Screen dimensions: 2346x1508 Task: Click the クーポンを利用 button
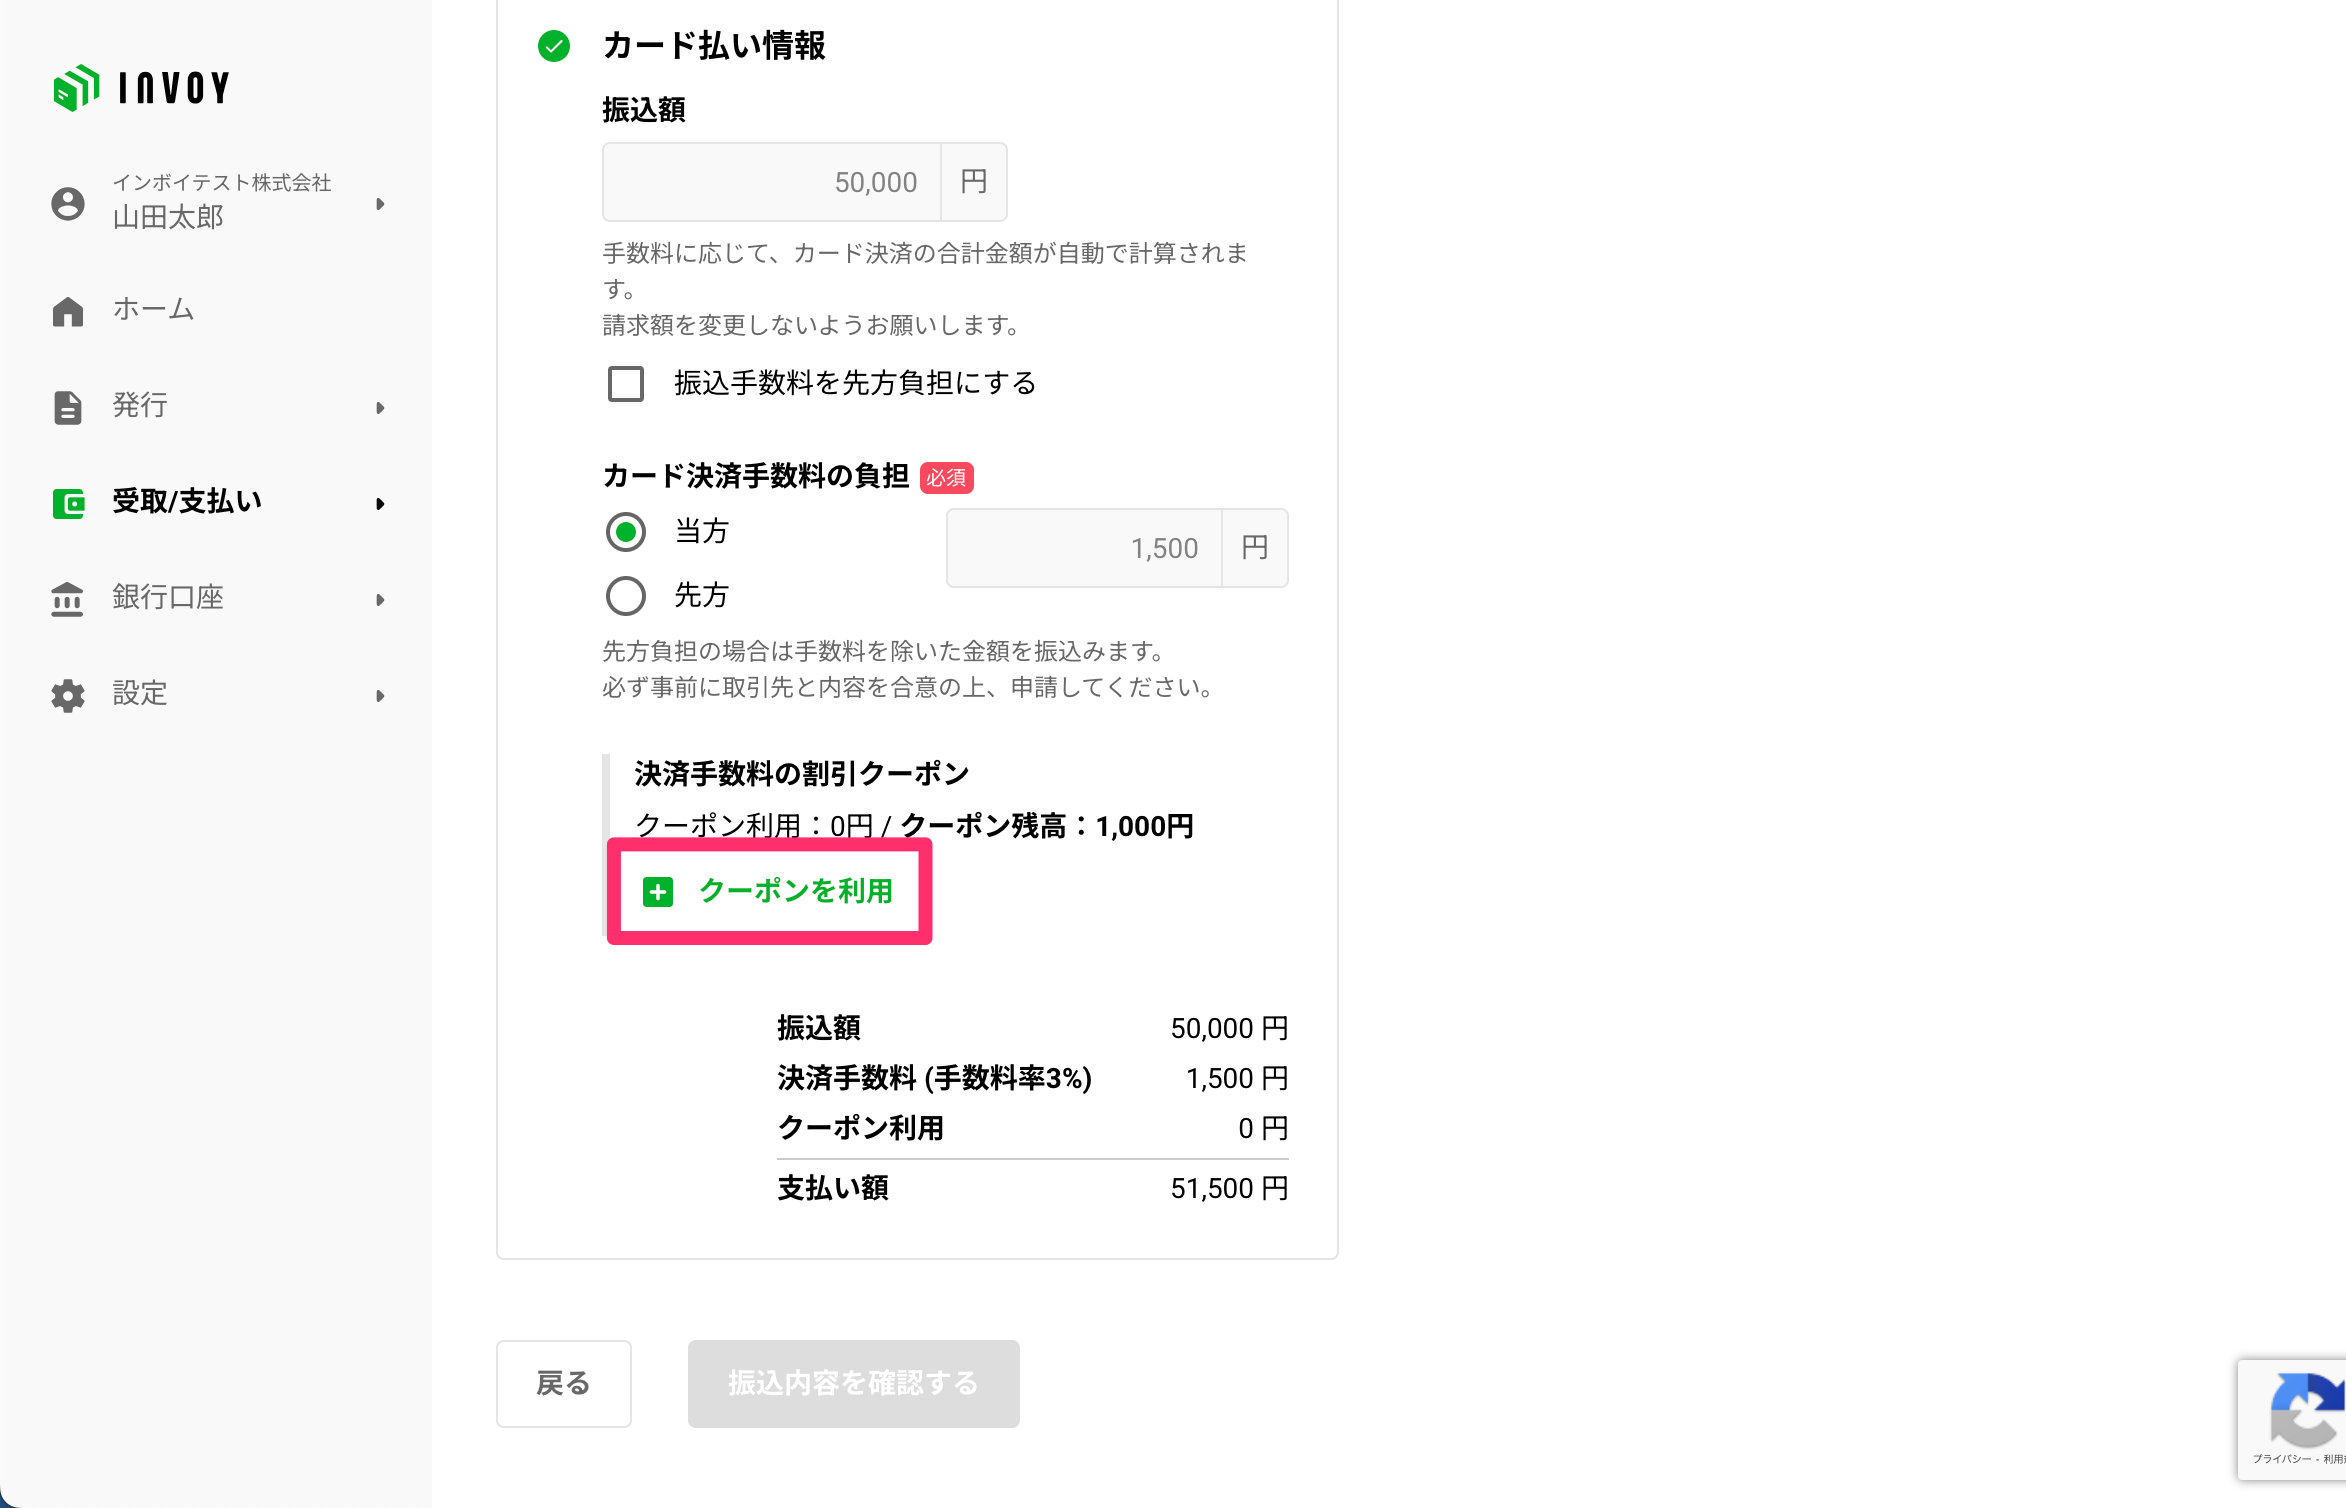(769, 891)
